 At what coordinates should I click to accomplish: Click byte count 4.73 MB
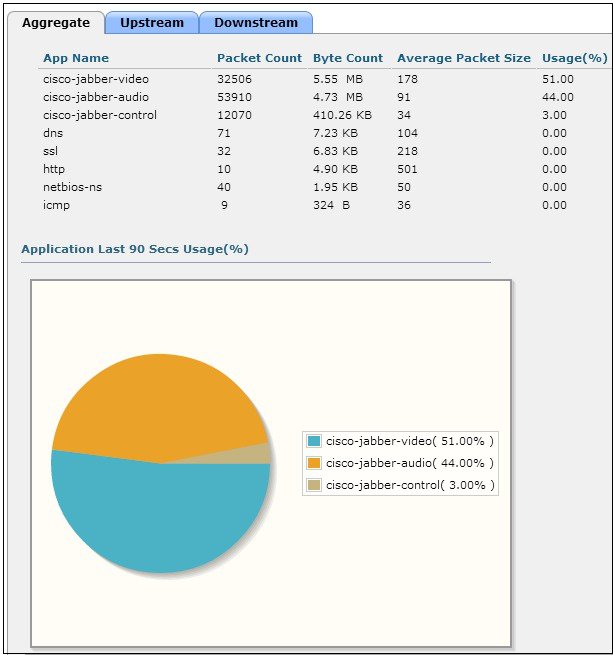[338, 97]
